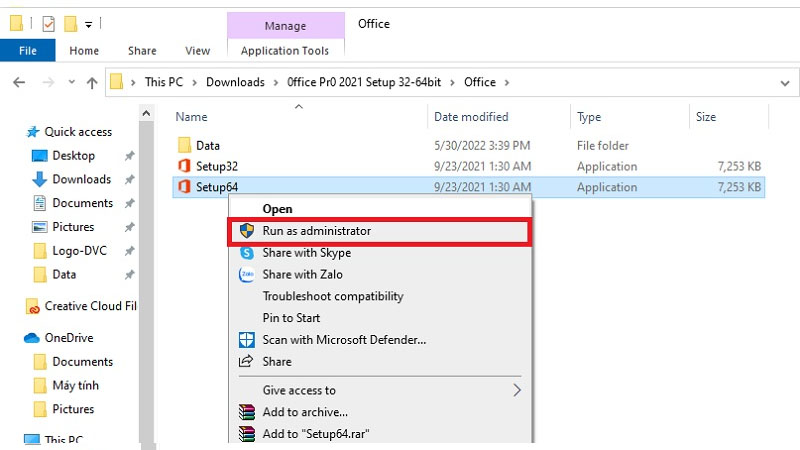Image resolution: width=800 pixels, height=450 pixels.
Task: Choose Troubleshoot compatibility from context menu
Action: 332,297
